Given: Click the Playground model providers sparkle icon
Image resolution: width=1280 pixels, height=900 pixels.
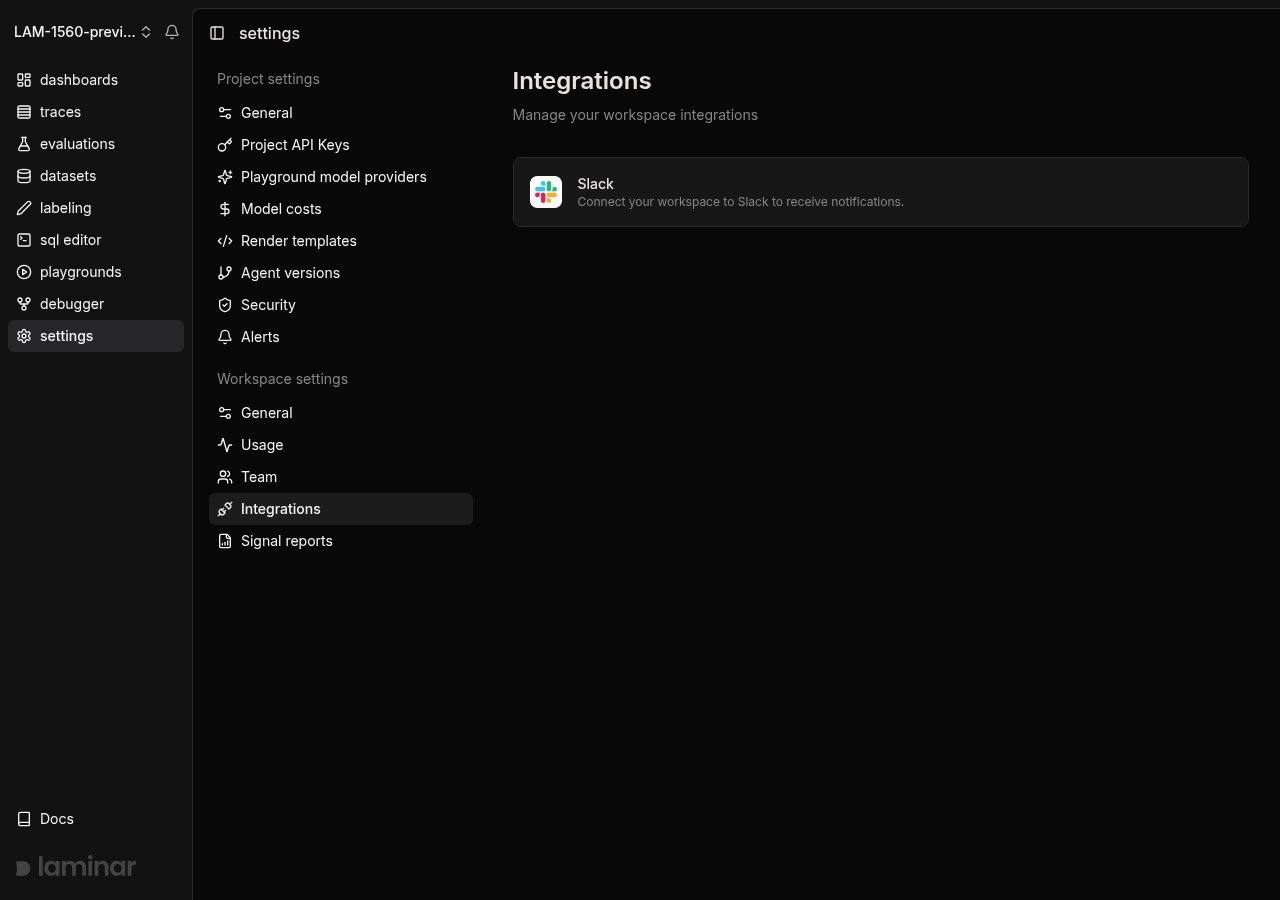Looking at the screenshot, I should (225, 177).
